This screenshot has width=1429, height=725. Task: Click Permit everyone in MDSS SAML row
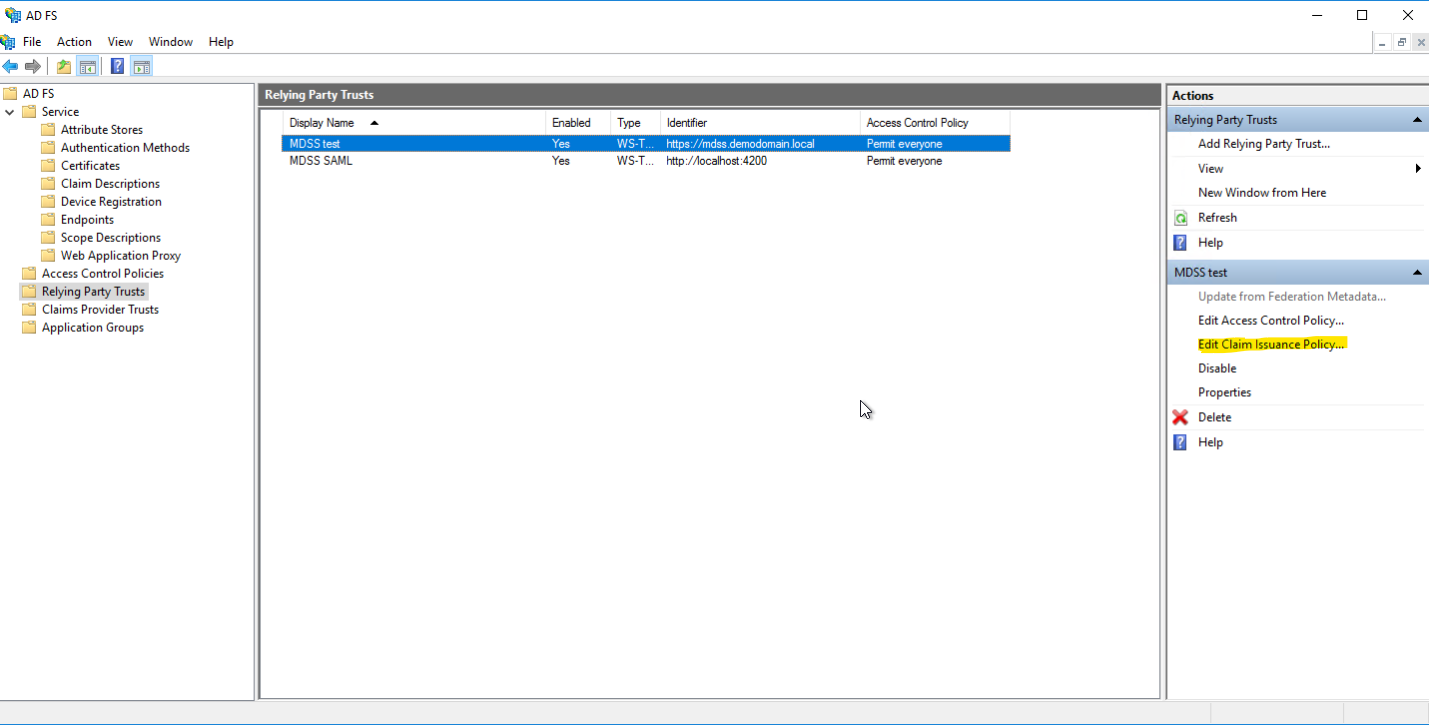904,161
